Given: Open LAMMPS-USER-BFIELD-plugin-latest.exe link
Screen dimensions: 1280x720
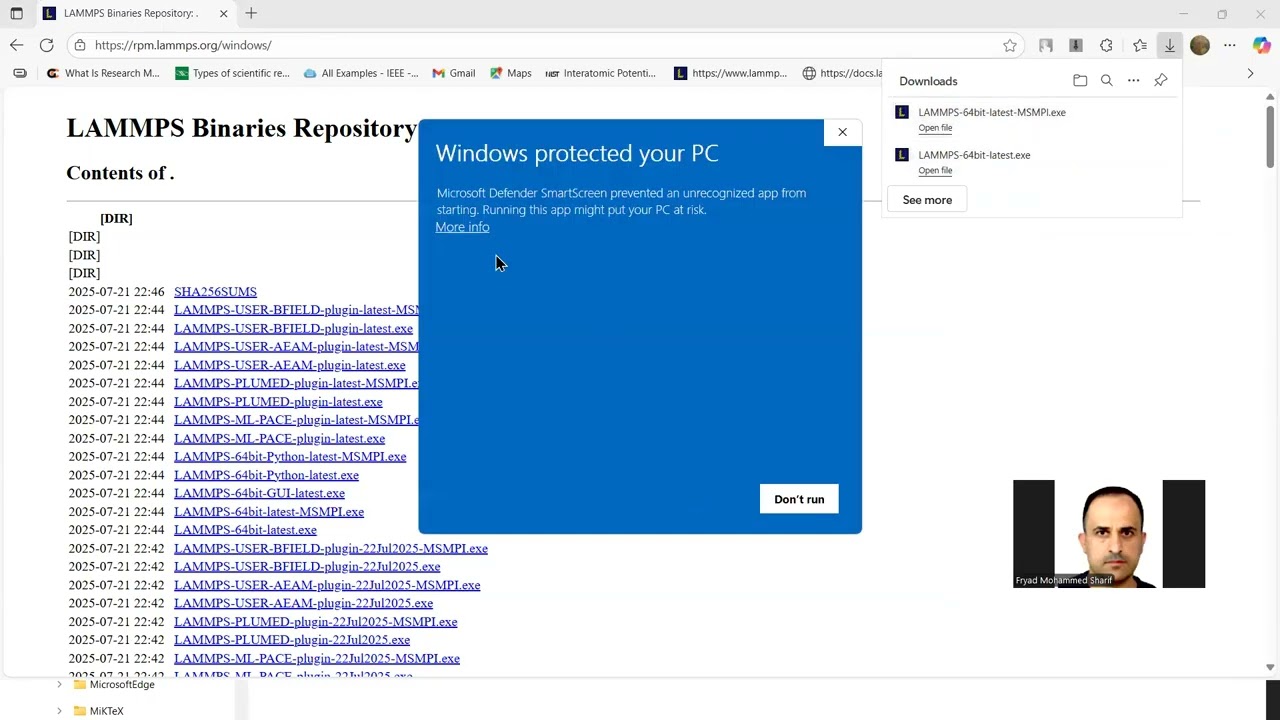Looking at the screenshot, I should coord(293,328).
